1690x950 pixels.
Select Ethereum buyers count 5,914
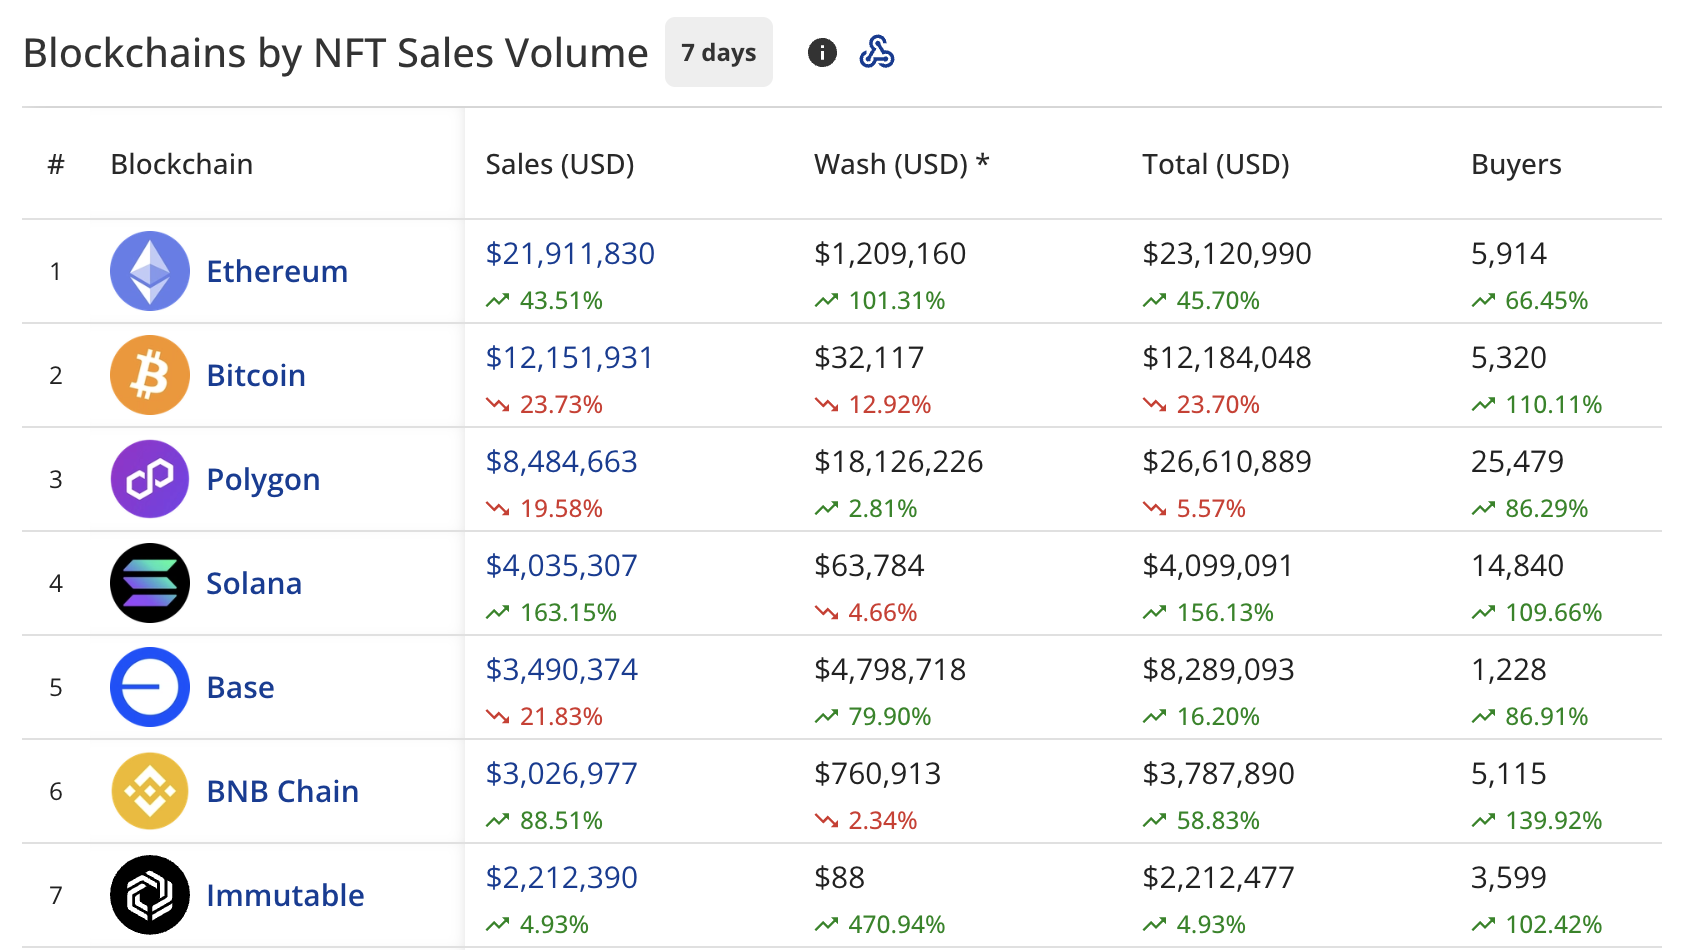tap(1509, 254)
